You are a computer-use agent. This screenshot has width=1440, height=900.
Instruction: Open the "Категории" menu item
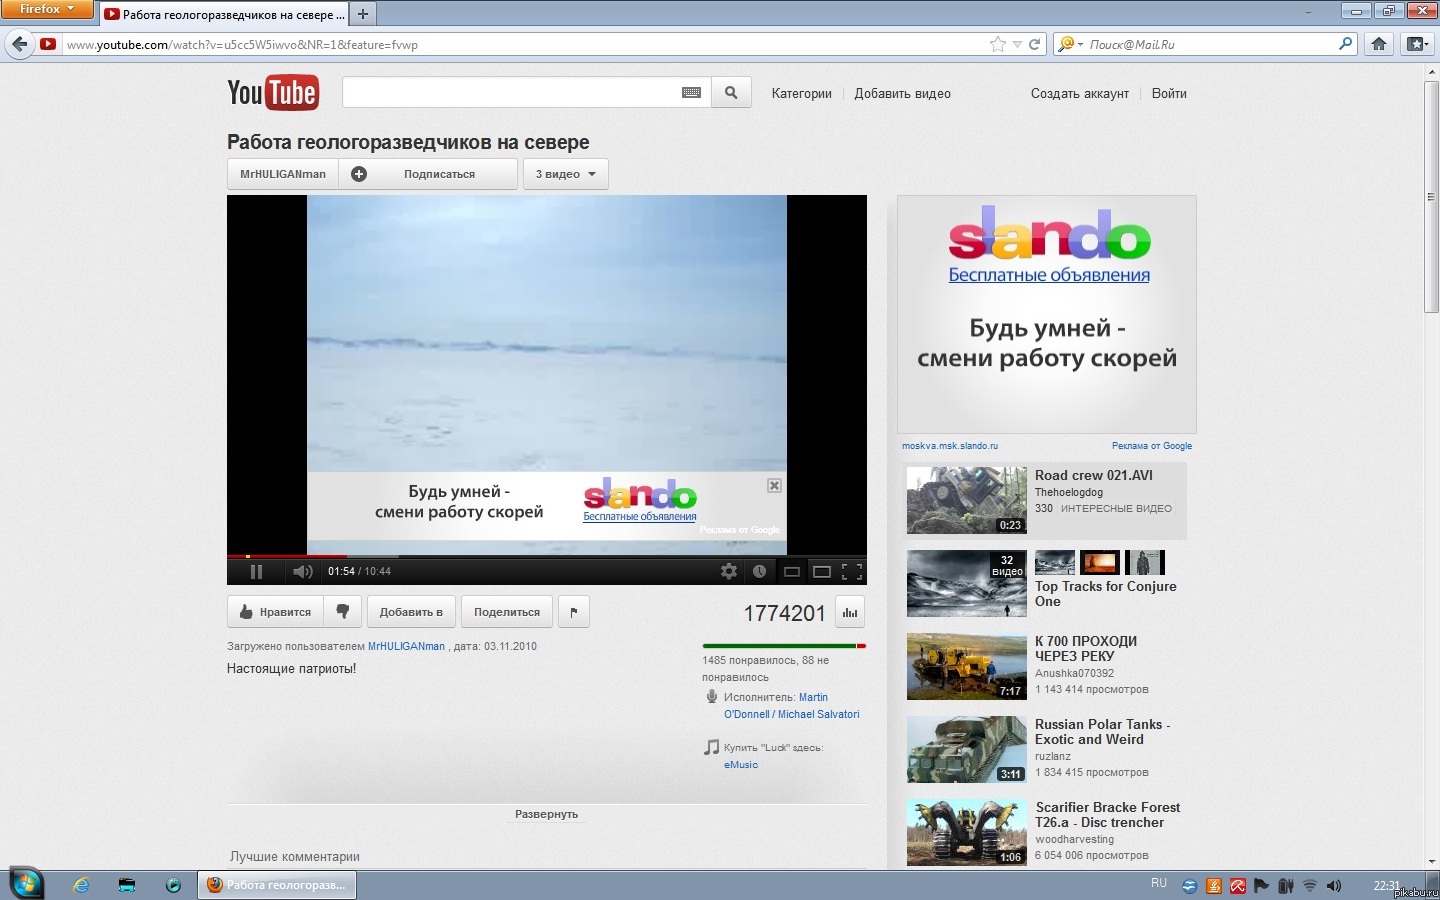click(801, 94)
